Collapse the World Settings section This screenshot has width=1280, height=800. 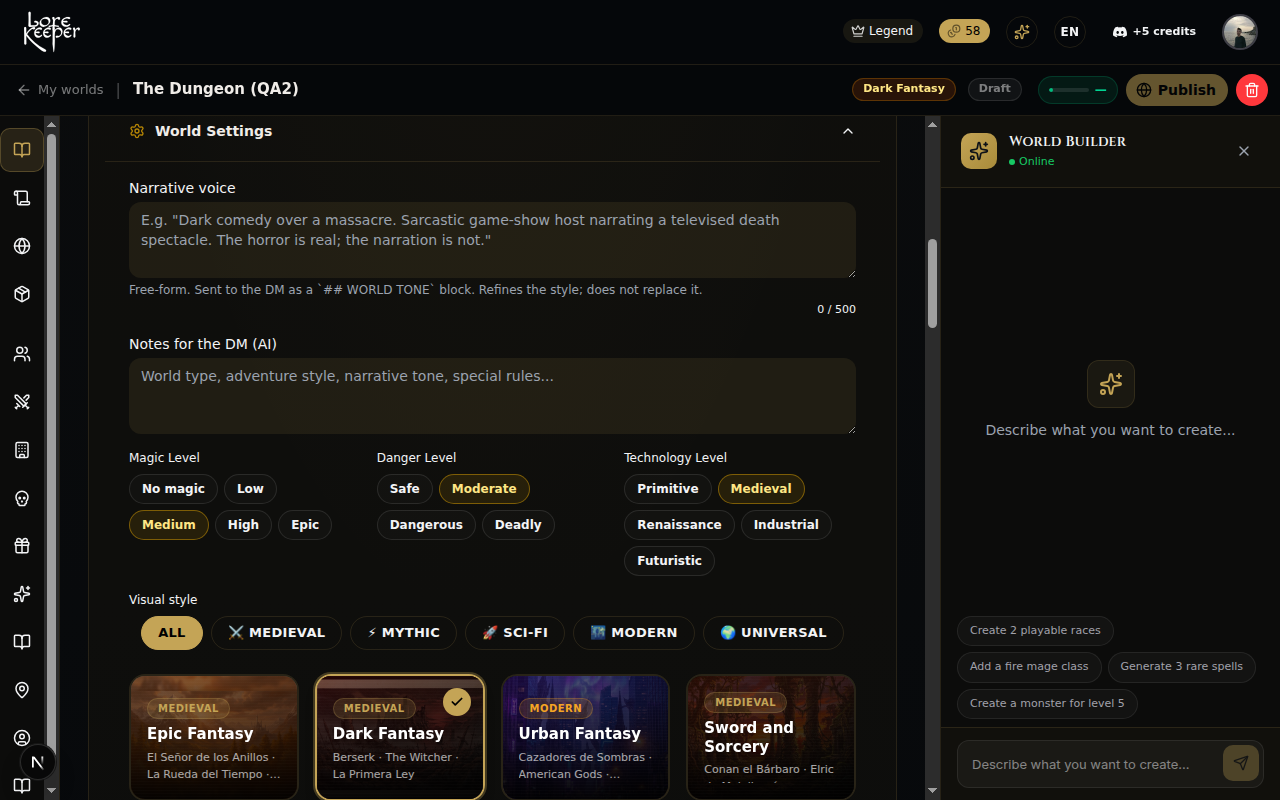click(x=848, y=131)
